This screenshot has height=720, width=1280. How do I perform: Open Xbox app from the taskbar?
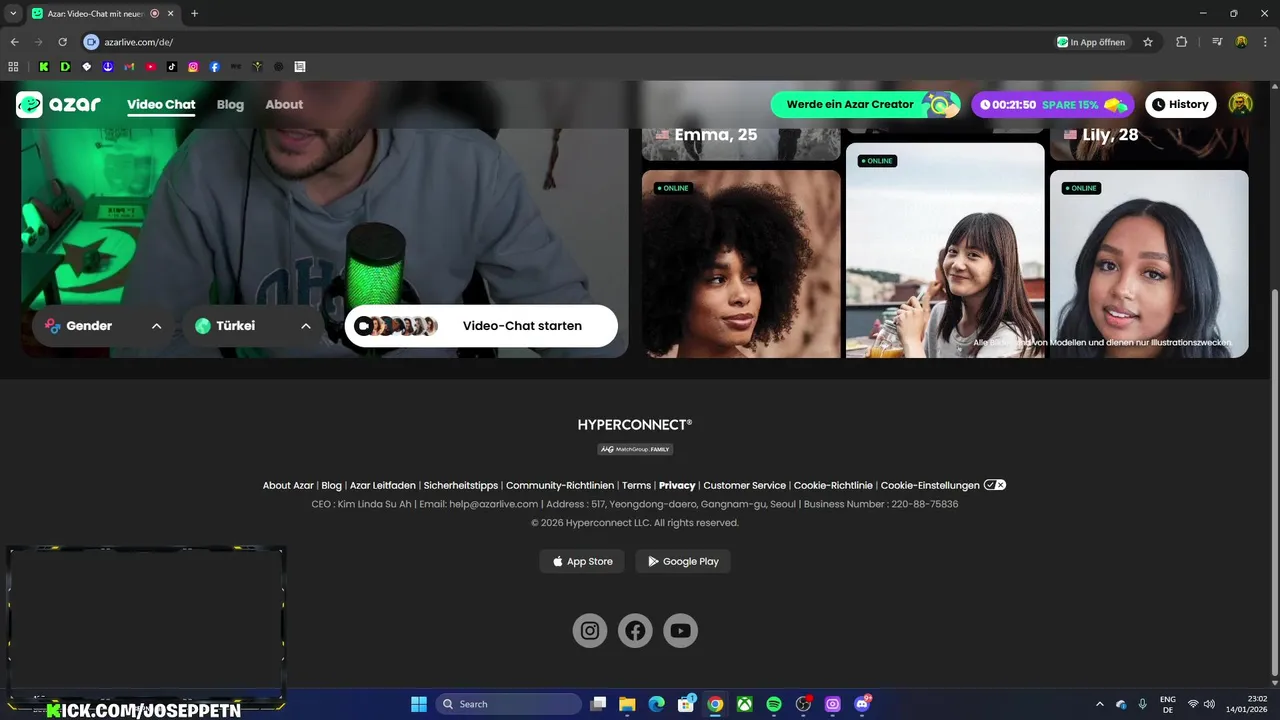coord(745,704)
